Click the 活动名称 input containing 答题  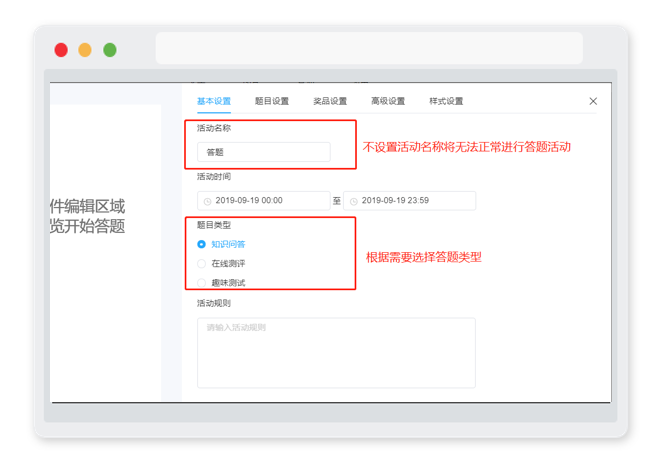point(264,152)
